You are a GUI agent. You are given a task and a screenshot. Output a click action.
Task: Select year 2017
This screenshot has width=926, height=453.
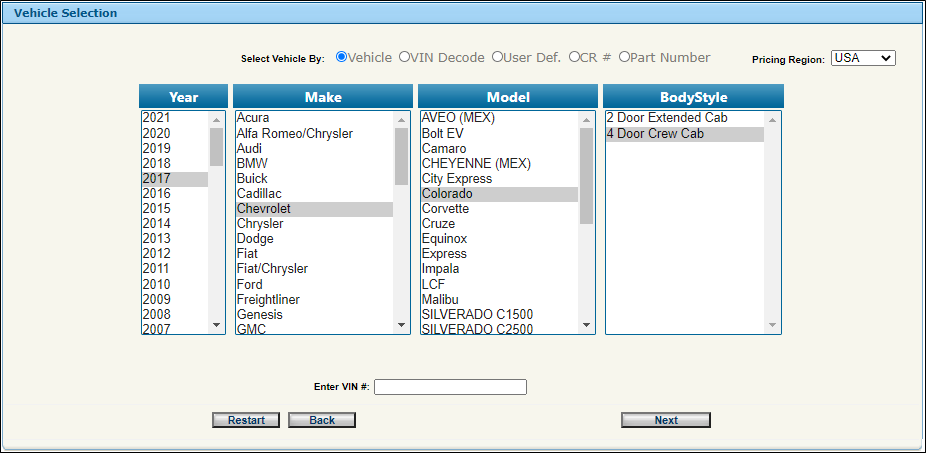click(175, 178)
